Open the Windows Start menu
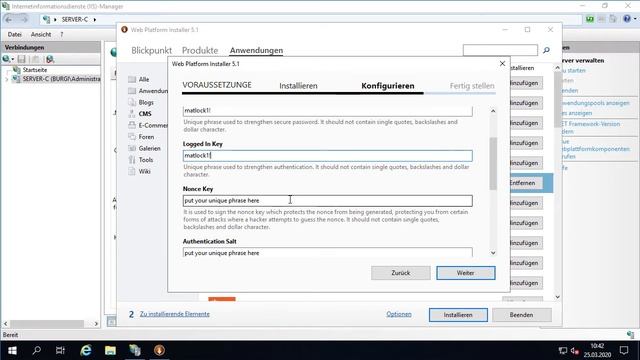Screen dimensions: 640x360 click(x=12, y=350)
